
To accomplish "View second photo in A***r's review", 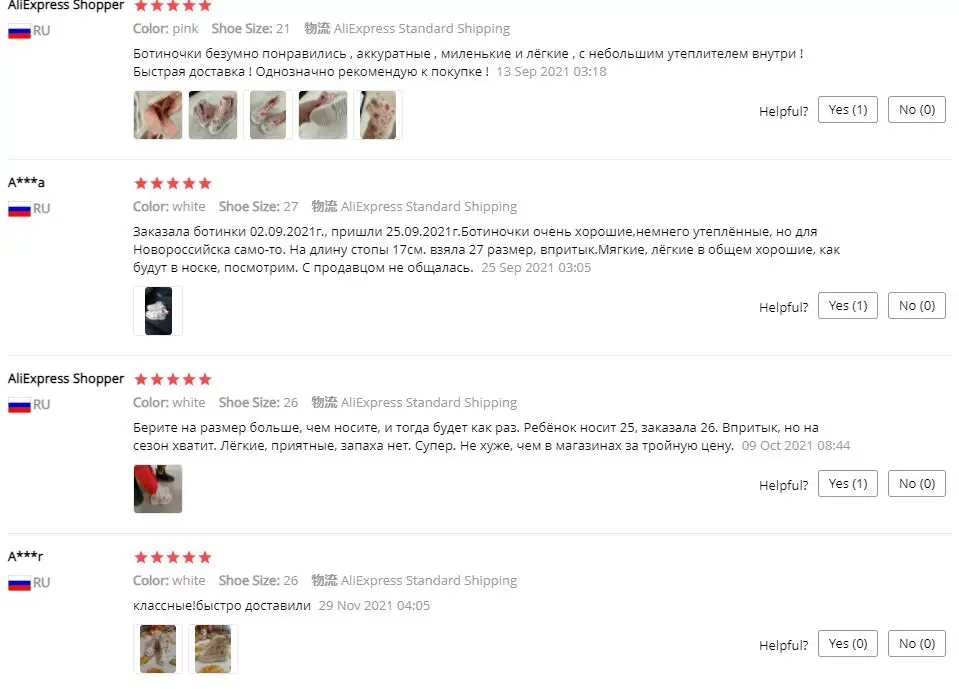I will (213, 649).
